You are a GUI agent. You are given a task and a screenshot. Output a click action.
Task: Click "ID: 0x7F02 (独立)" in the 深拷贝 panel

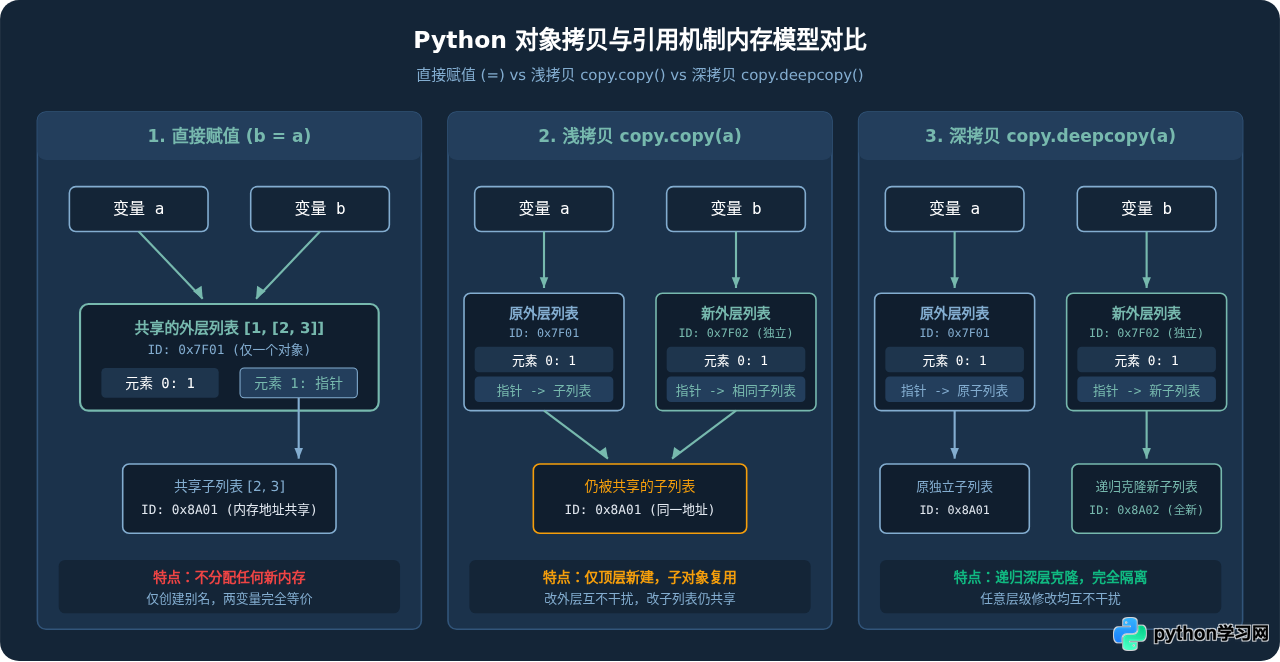pyautogui.click(x=1146, y=333)
